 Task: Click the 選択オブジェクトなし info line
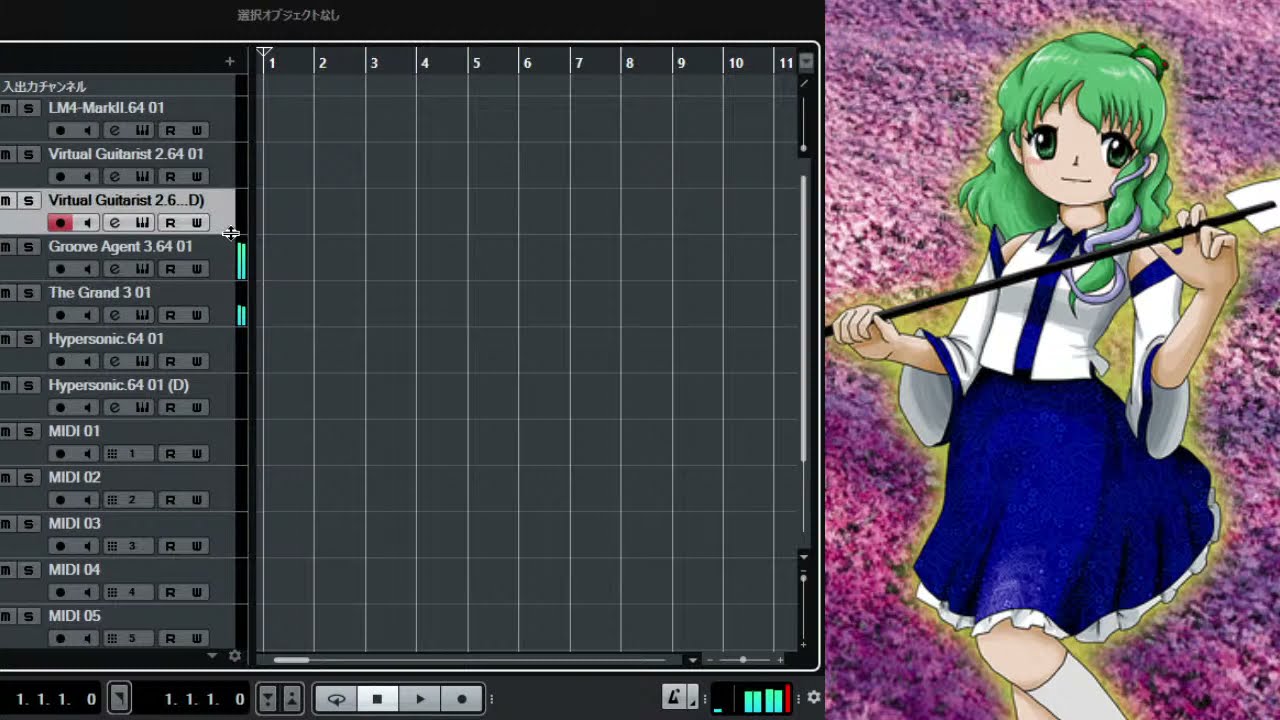point(288,15)
